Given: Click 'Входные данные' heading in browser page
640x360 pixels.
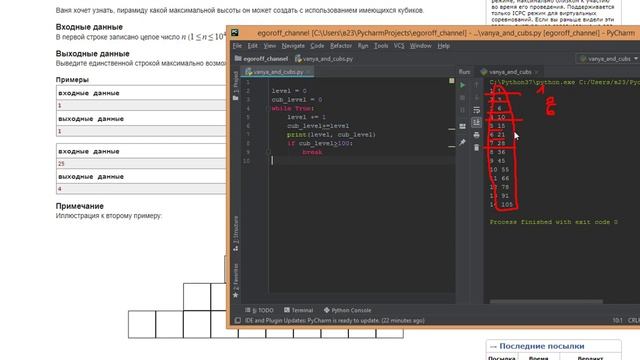Looking at the screenshot, I should pyautogui.click(x=89, y=27).
